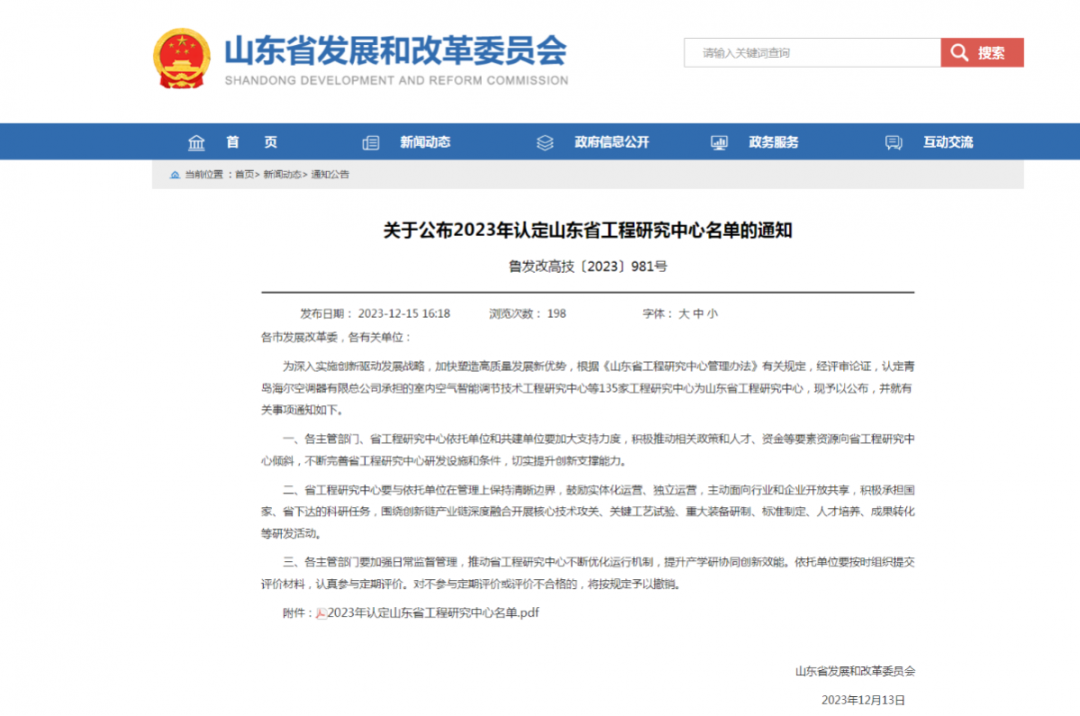Screen dimensions: 1080x716
Task: Click the national emblem logo
Action: click(182, 58)
